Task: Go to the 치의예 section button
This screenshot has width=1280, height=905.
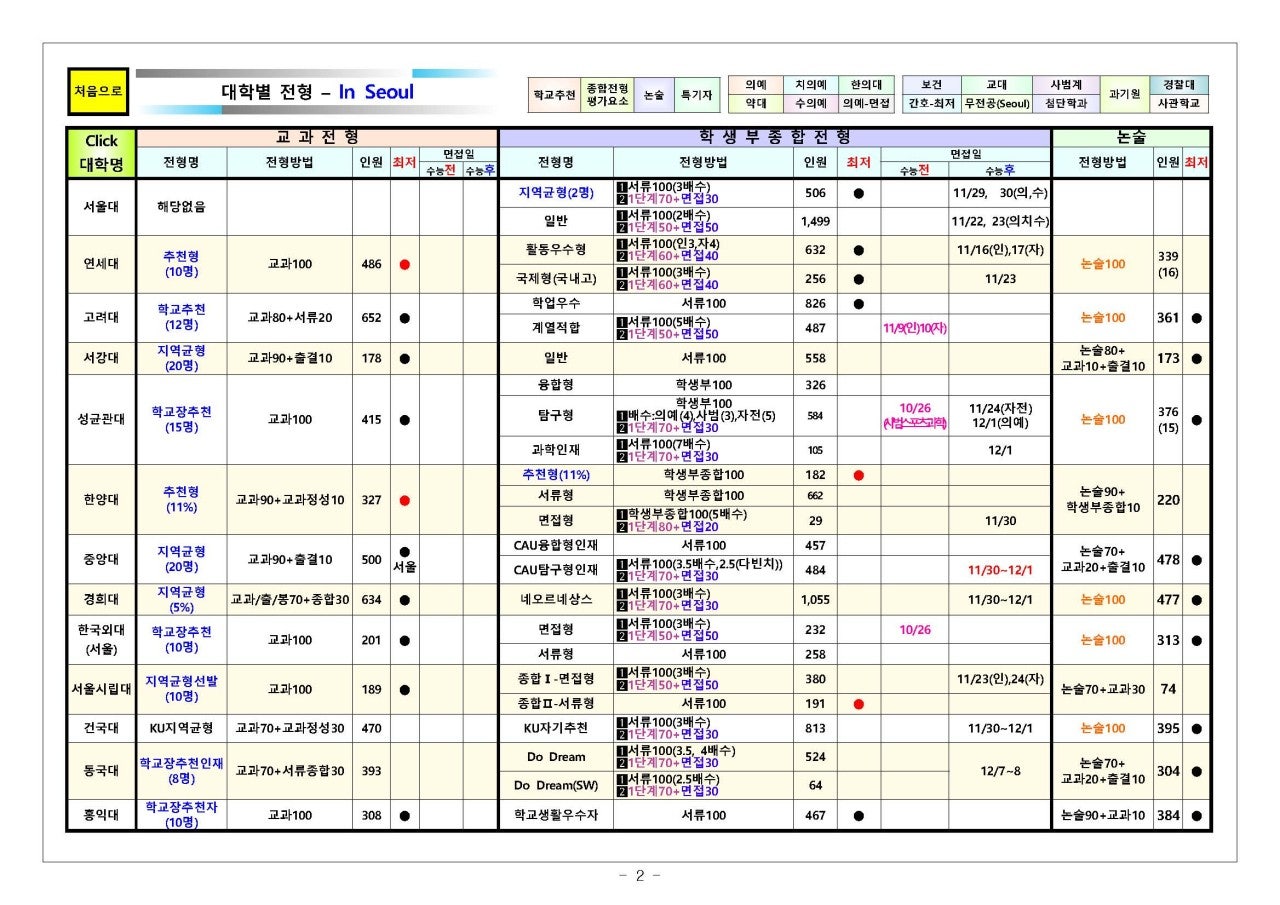Action: 811,86
